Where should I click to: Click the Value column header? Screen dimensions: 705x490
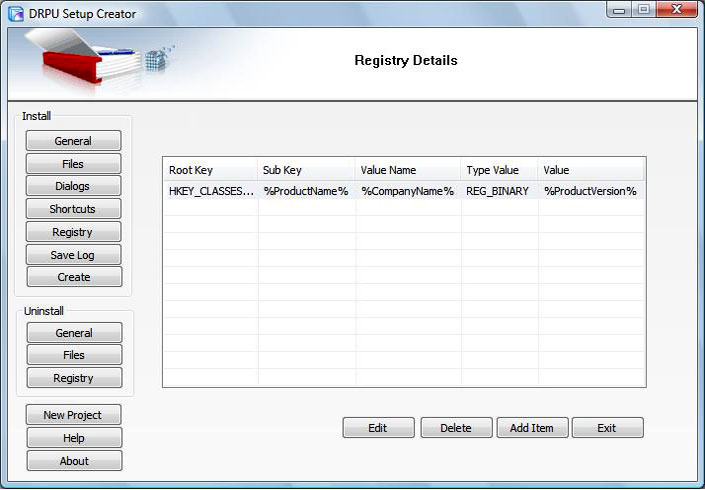(591, 170)
